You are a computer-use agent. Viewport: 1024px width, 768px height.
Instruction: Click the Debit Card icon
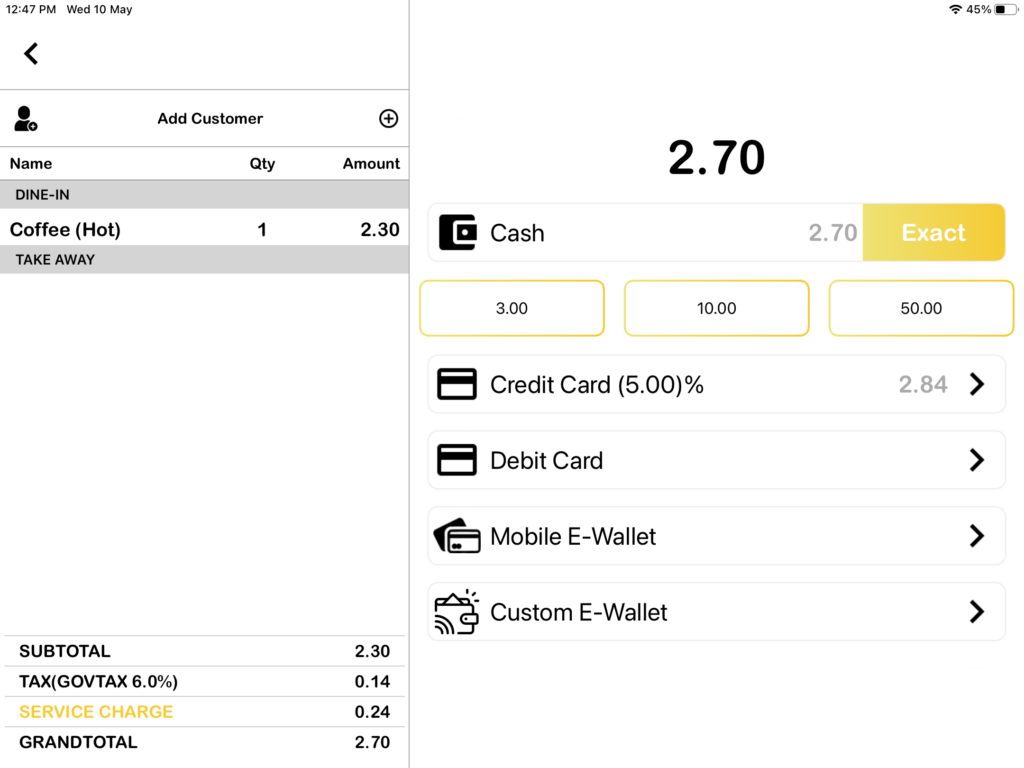(x=457, y=461)
